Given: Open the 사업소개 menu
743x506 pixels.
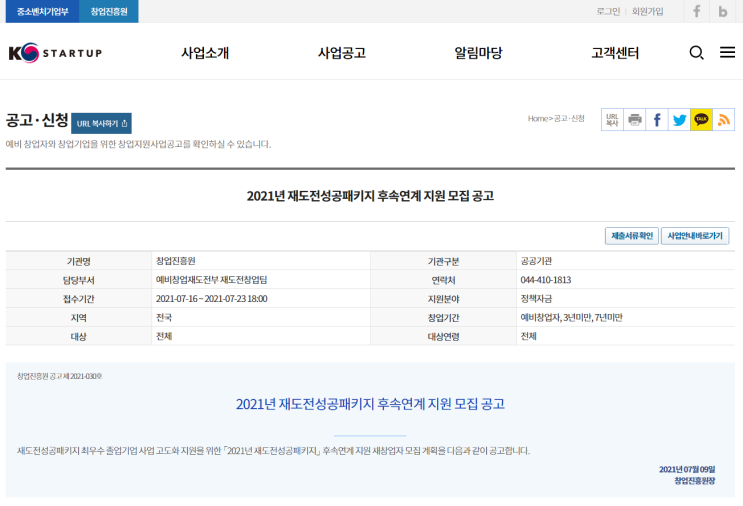Looking at the screenshot, I should (205, 53).
